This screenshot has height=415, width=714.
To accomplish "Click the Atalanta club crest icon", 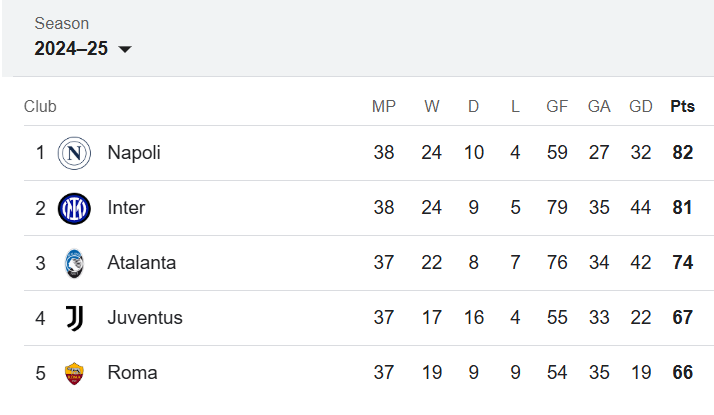I will pos(74,263).
